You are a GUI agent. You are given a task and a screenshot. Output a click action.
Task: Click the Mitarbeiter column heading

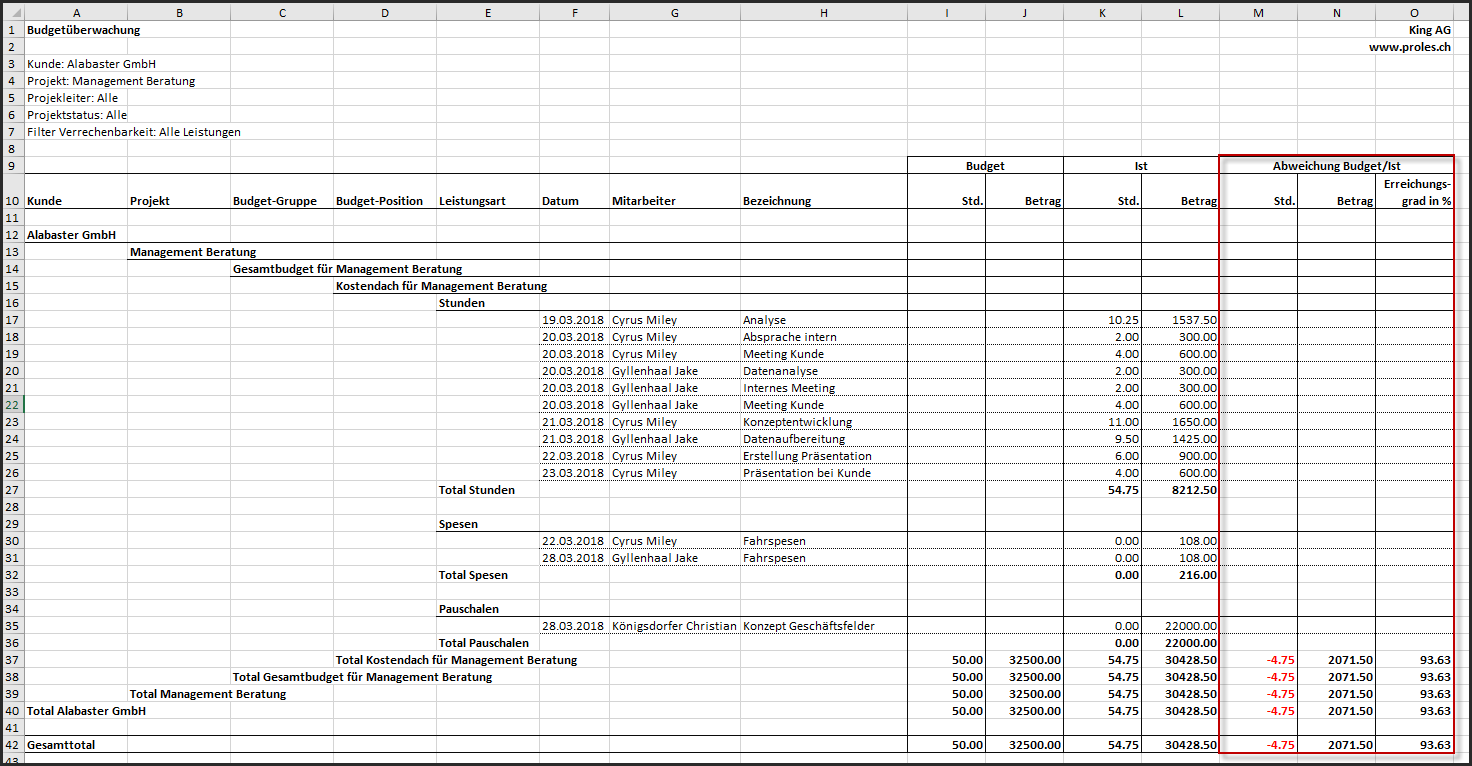pyautogui.click(x=643, y=201)
